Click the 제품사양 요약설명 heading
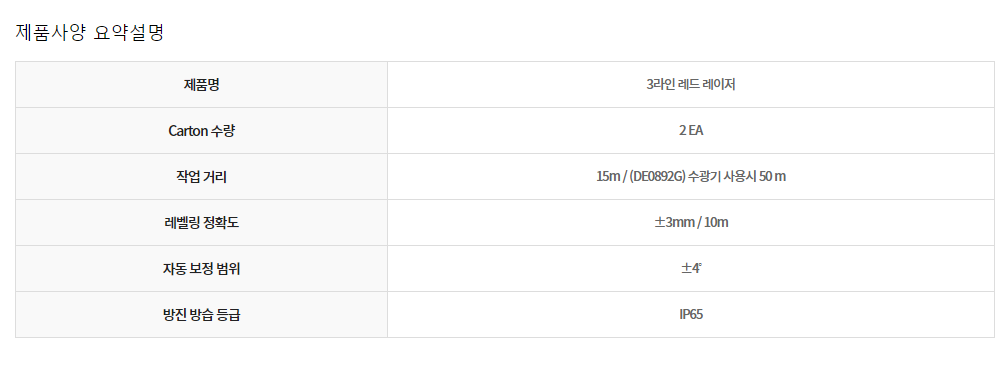 click(90, 32)
